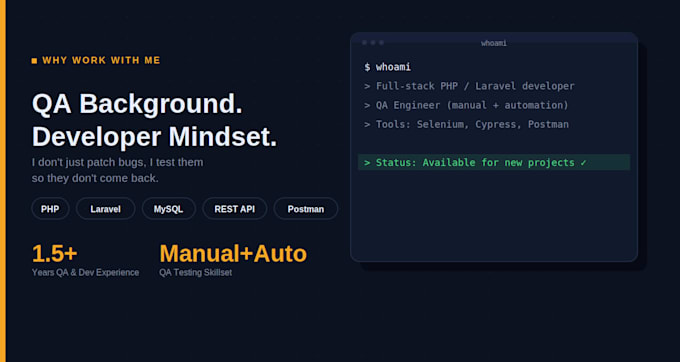Viewport: 680px width, 362px height.
Task: Click the "Developer Mindset." heading line
Action: click(x=154, y=137)
